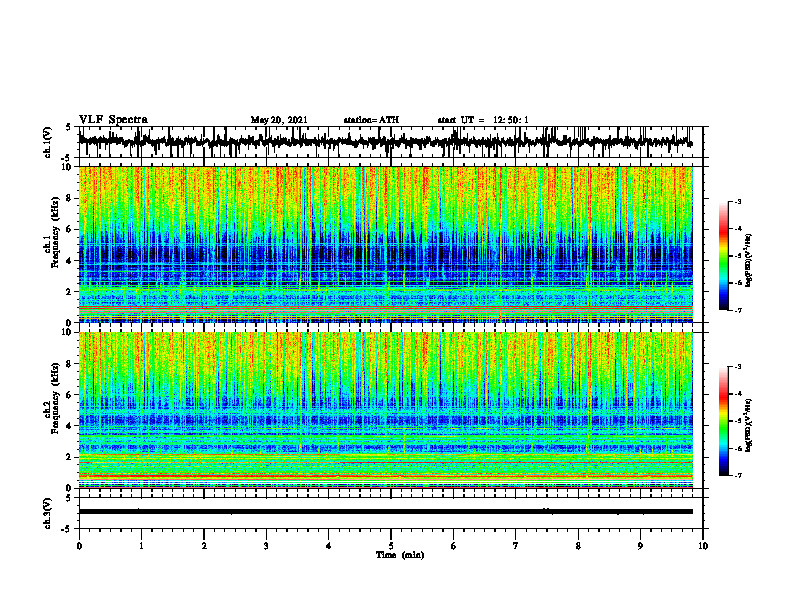Click the 'VLF Spectra' title text

[113, 120]
